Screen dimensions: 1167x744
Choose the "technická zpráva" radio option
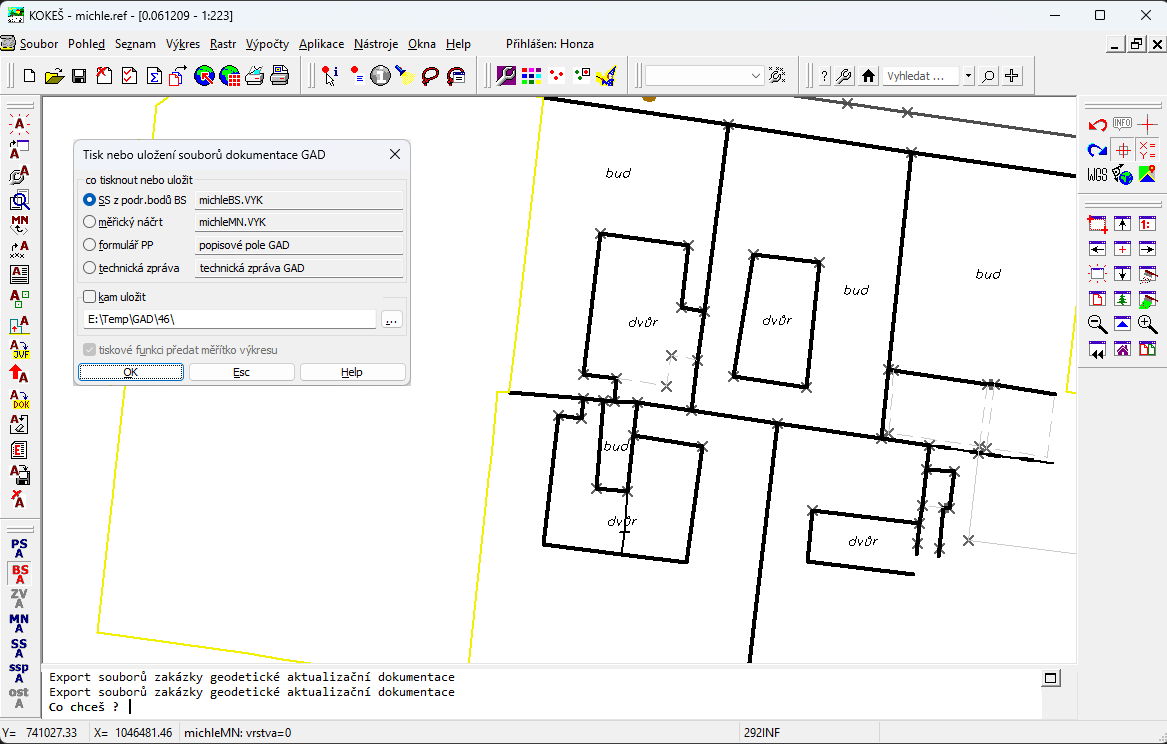90,268
